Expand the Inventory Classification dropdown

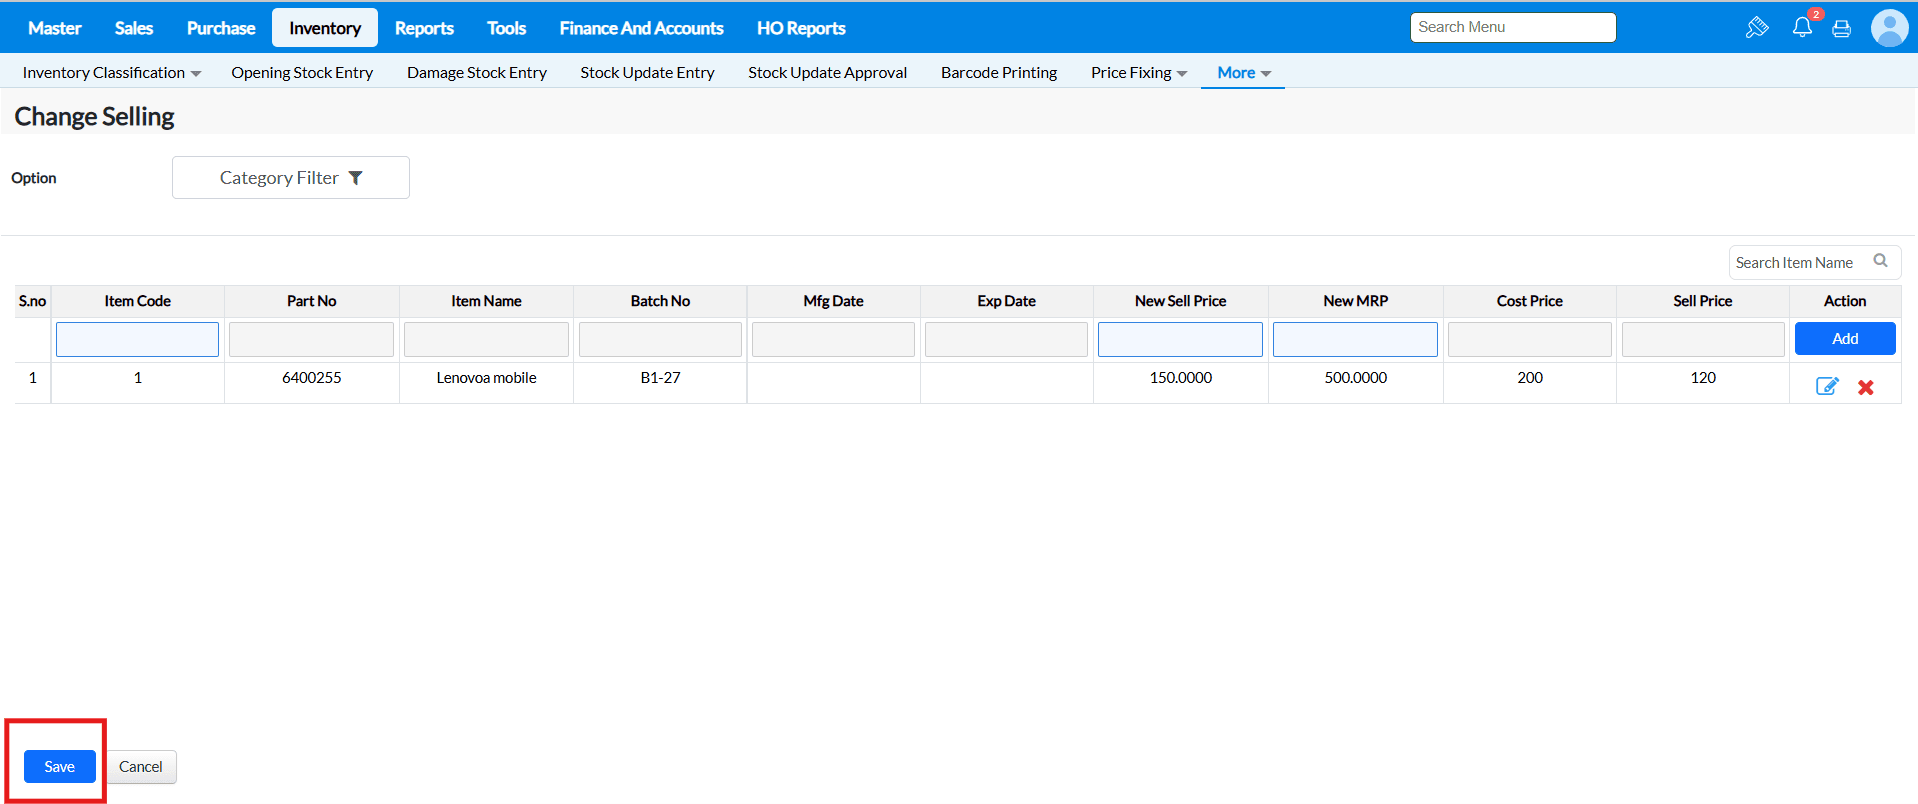point(196,74)
